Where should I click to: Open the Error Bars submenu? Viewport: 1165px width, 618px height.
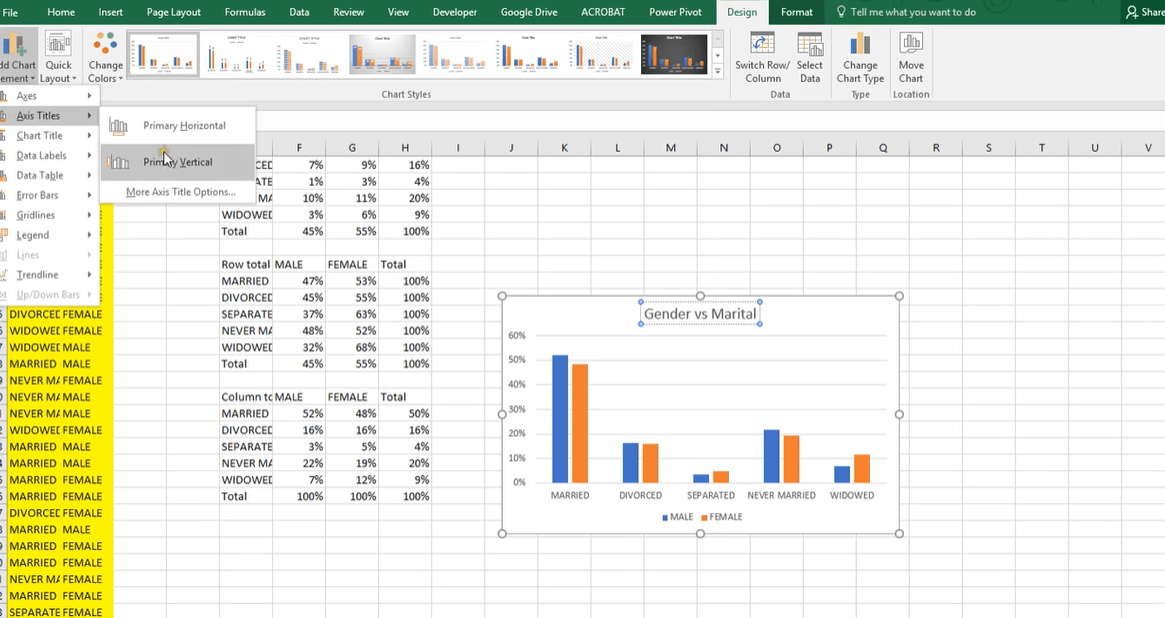click(48, 195)
